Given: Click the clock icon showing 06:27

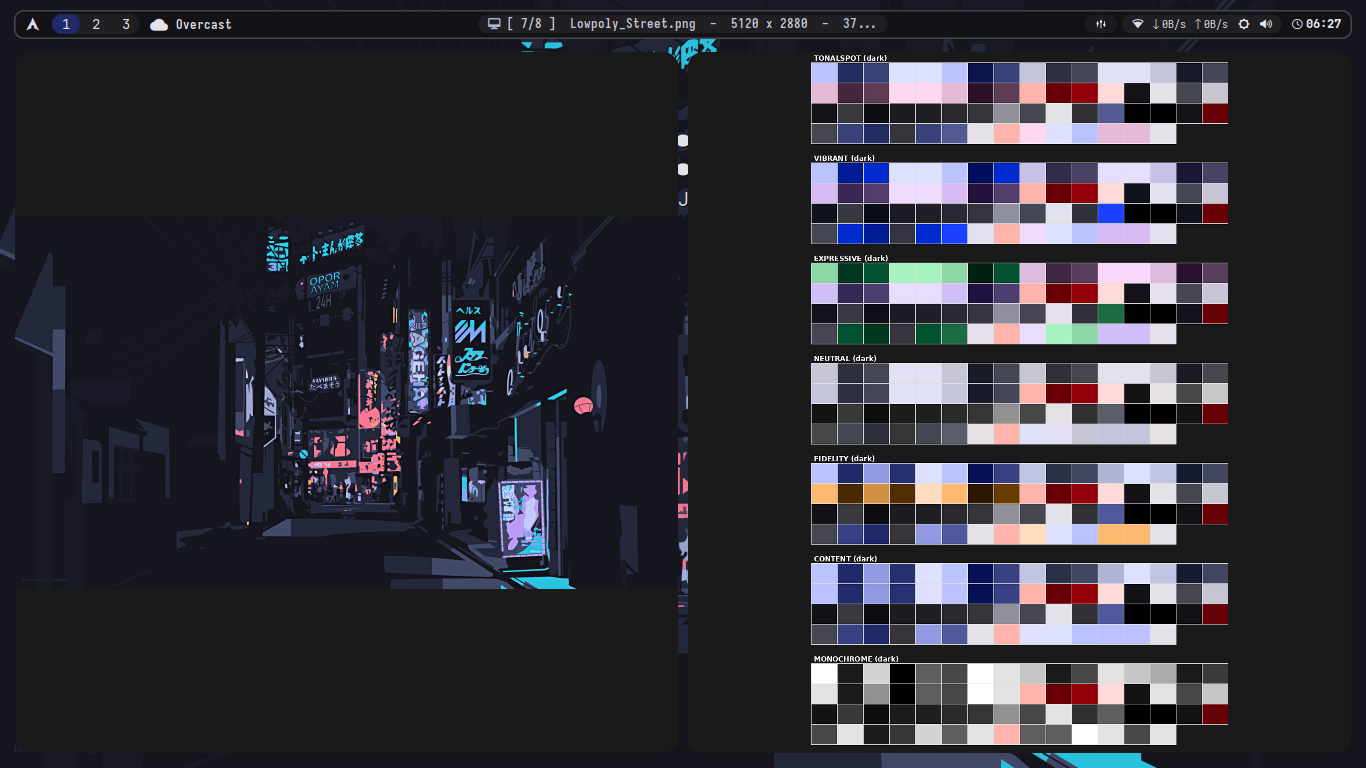Looking at the screenshot, I should 1298,23.
